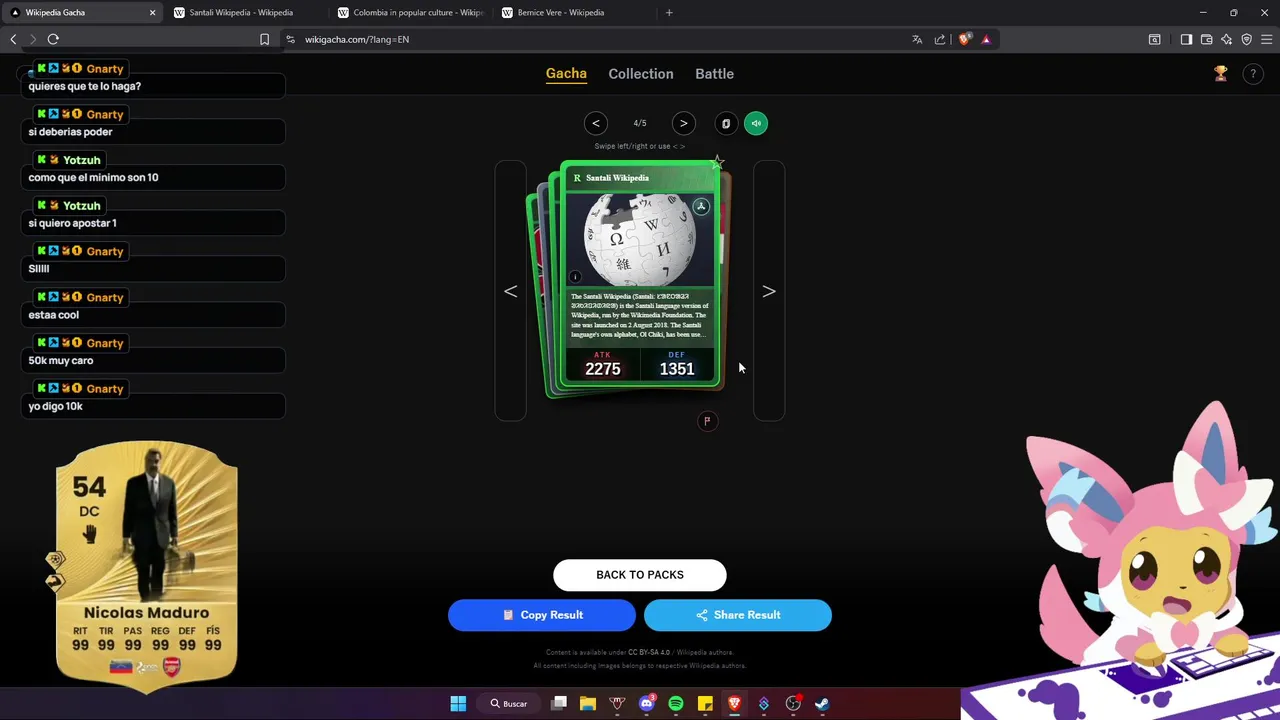Open Task View on the taskbar

point(559,703)
